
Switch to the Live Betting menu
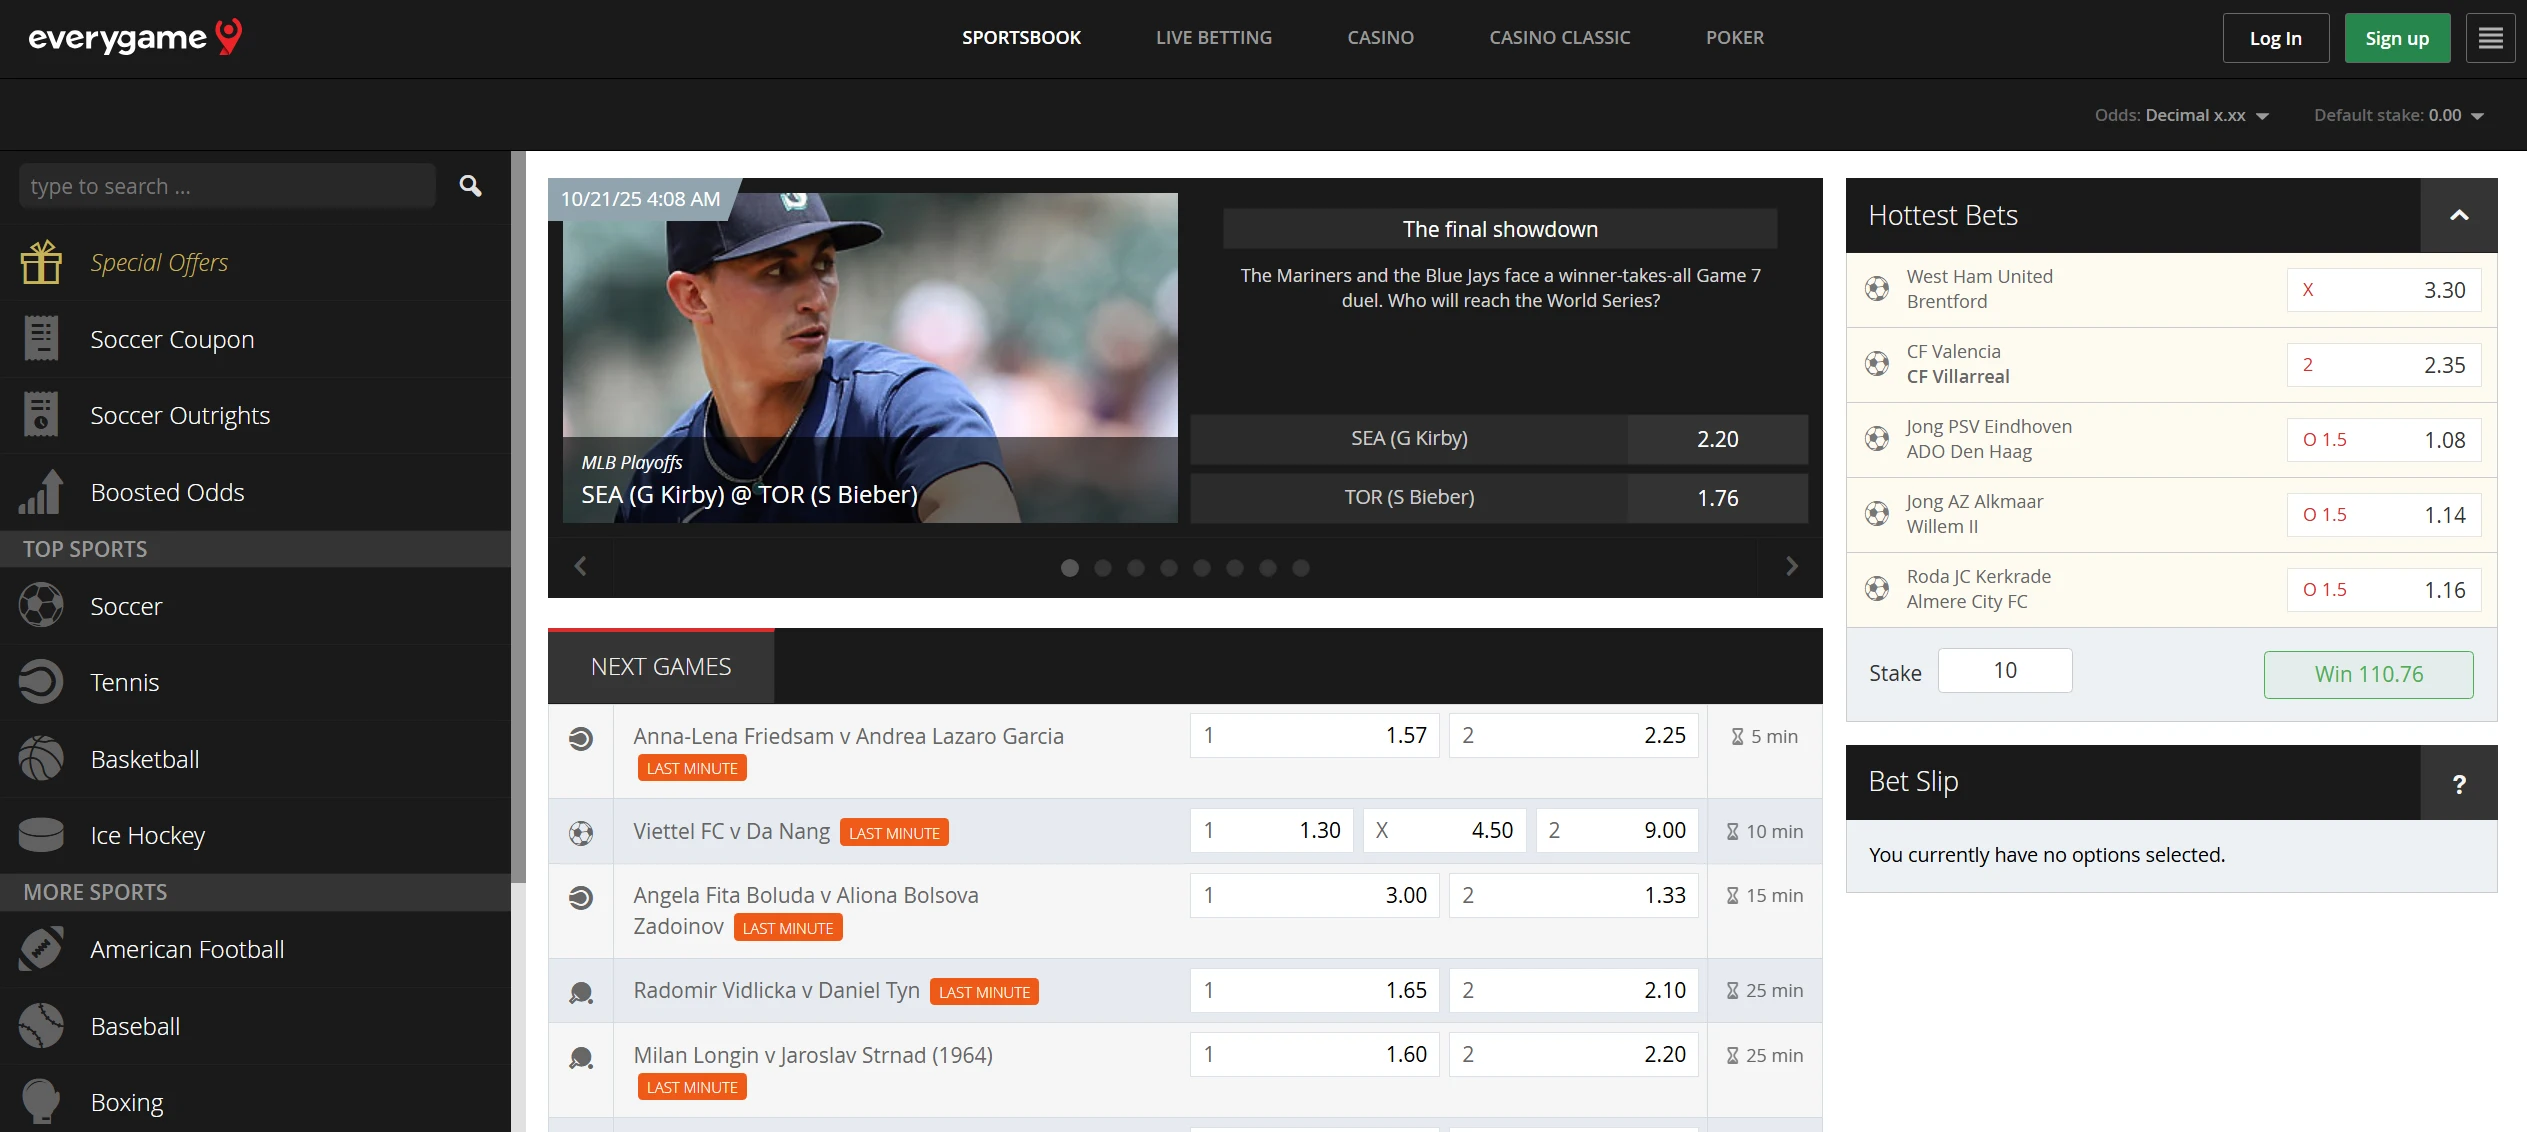tap(1213, 38)
